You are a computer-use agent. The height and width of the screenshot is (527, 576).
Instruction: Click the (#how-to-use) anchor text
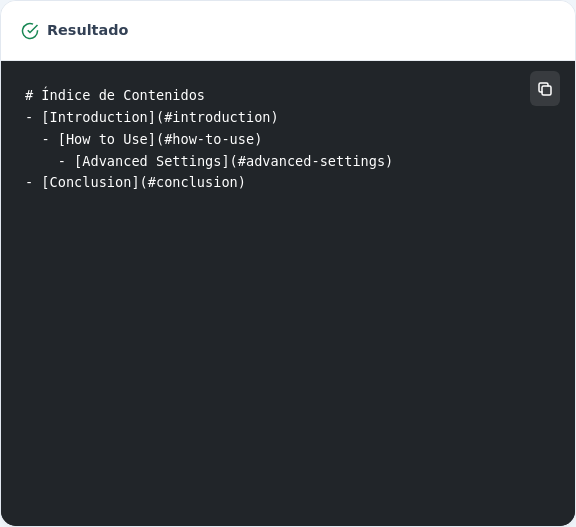(209, 139)
